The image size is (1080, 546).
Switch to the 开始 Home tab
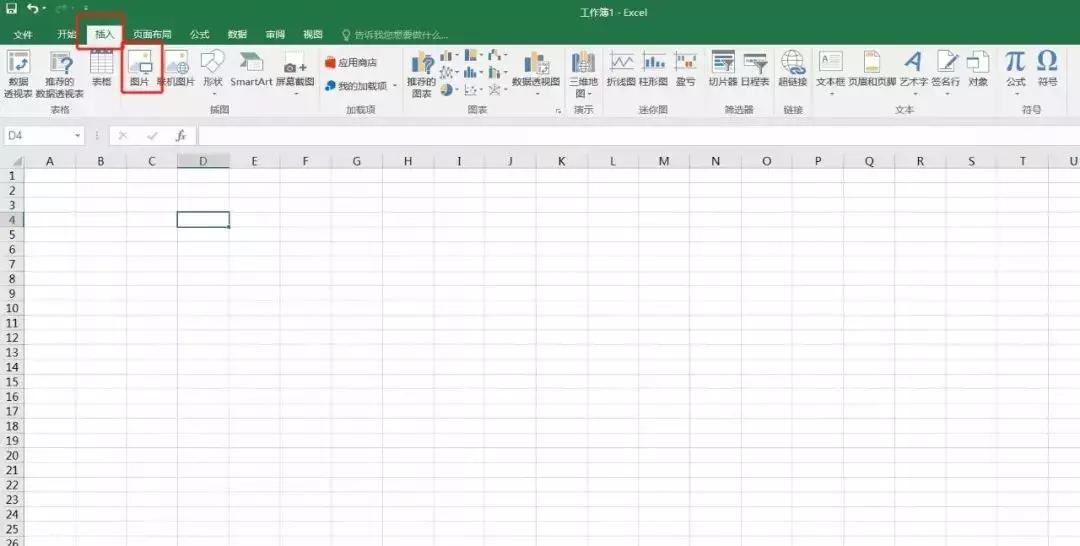[66, 34]
